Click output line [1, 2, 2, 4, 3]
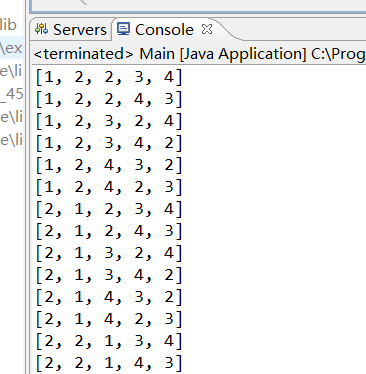This screenshot has width=366, height=374. pos(109,99)
